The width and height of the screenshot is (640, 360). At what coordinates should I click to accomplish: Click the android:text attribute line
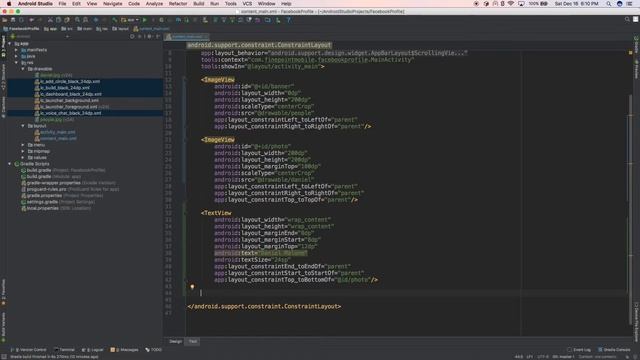point(260,253)
